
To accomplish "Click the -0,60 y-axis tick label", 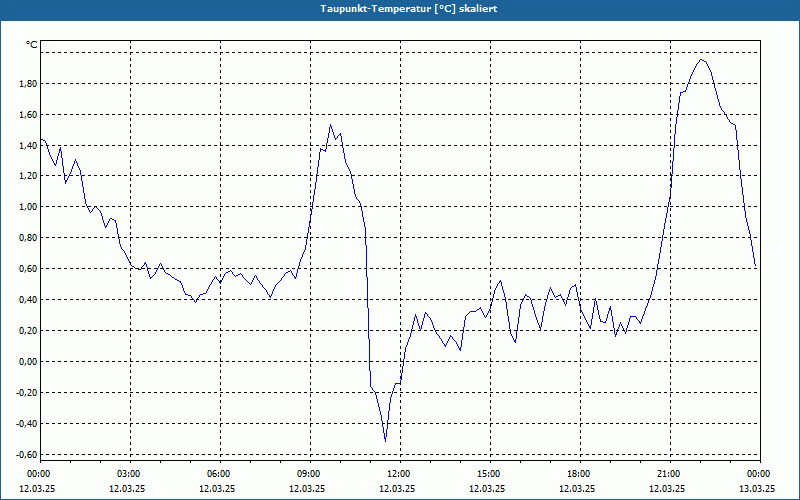I will pos(27,455).
